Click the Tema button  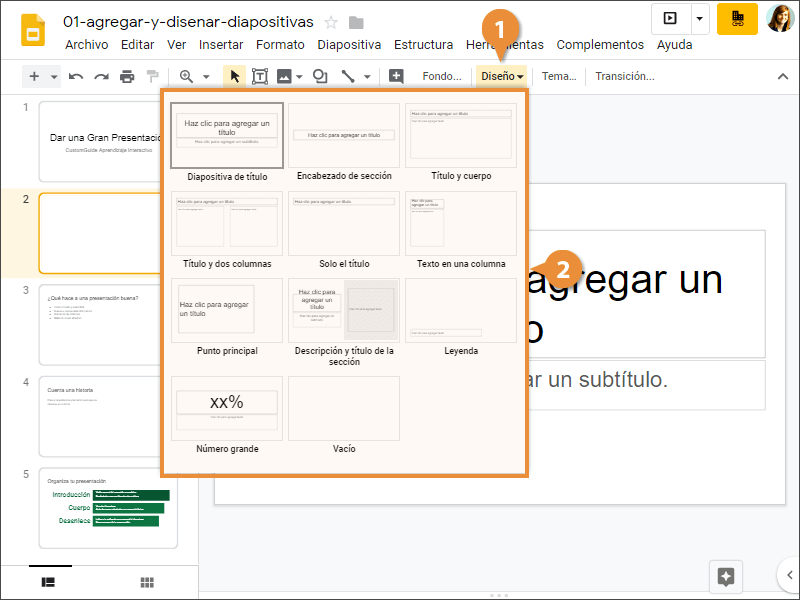(x=559, y=76)
